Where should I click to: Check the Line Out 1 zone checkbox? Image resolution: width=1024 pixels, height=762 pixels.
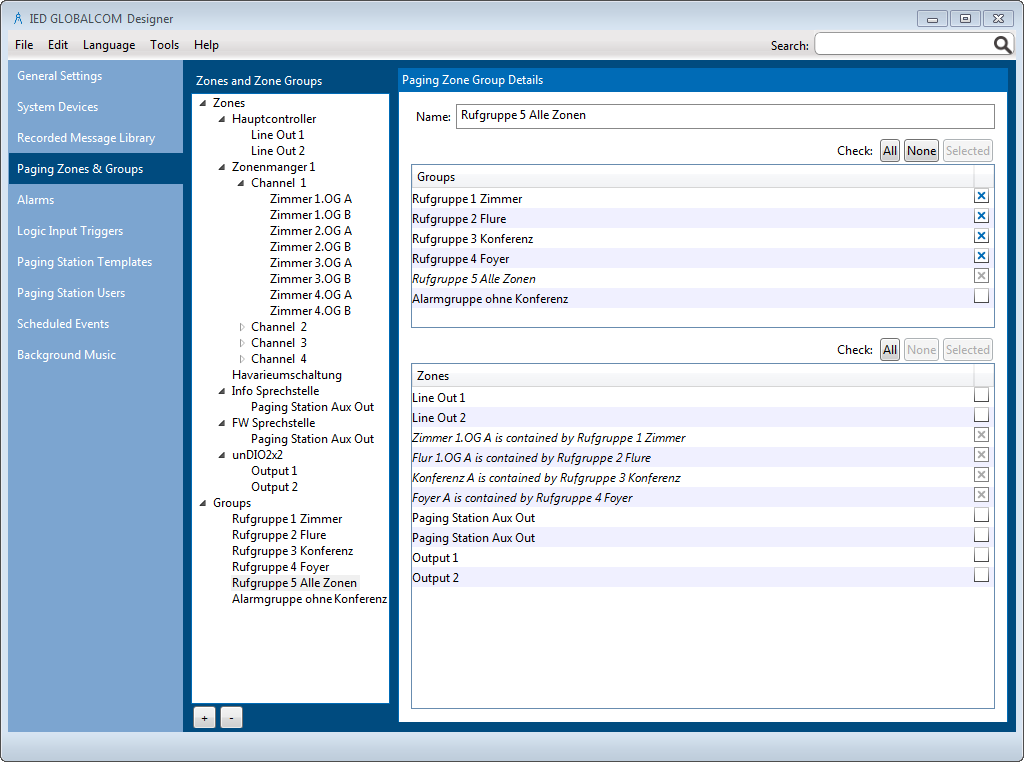(x=981, y=395)
